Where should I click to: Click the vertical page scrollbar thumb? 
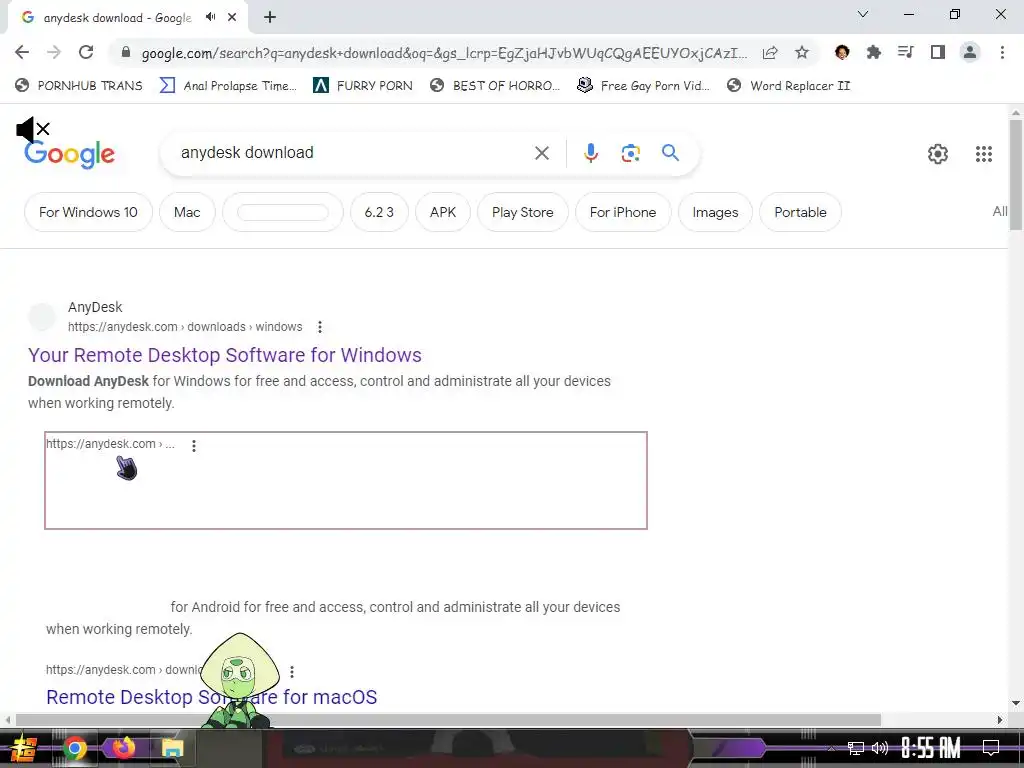pos(1016,174)
